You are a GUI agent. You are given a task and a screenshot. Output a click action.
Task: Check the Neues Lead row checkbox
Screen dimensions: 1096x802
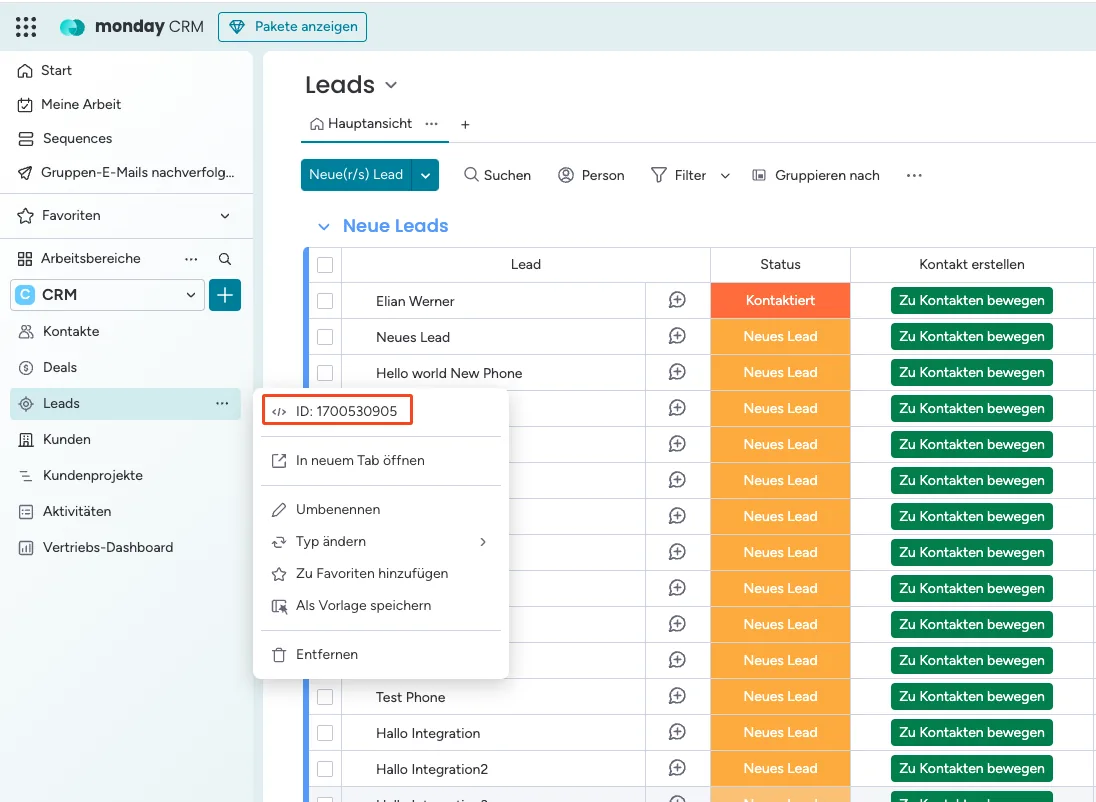pos(325,337)
